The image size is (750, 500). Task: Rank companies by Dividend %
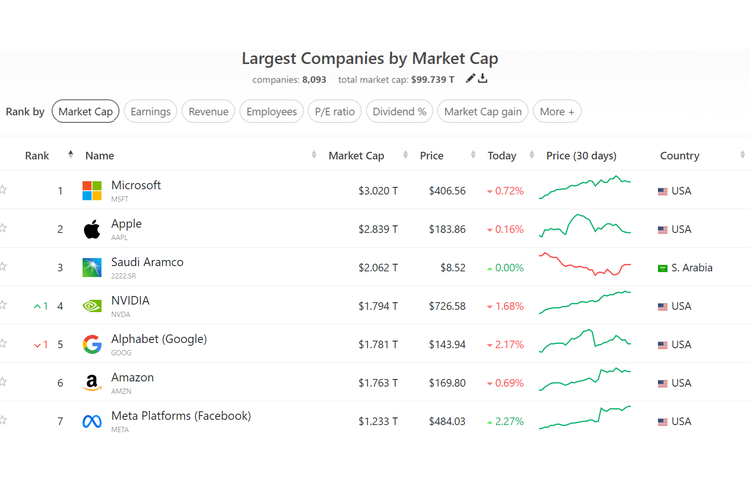click(399, 112)
